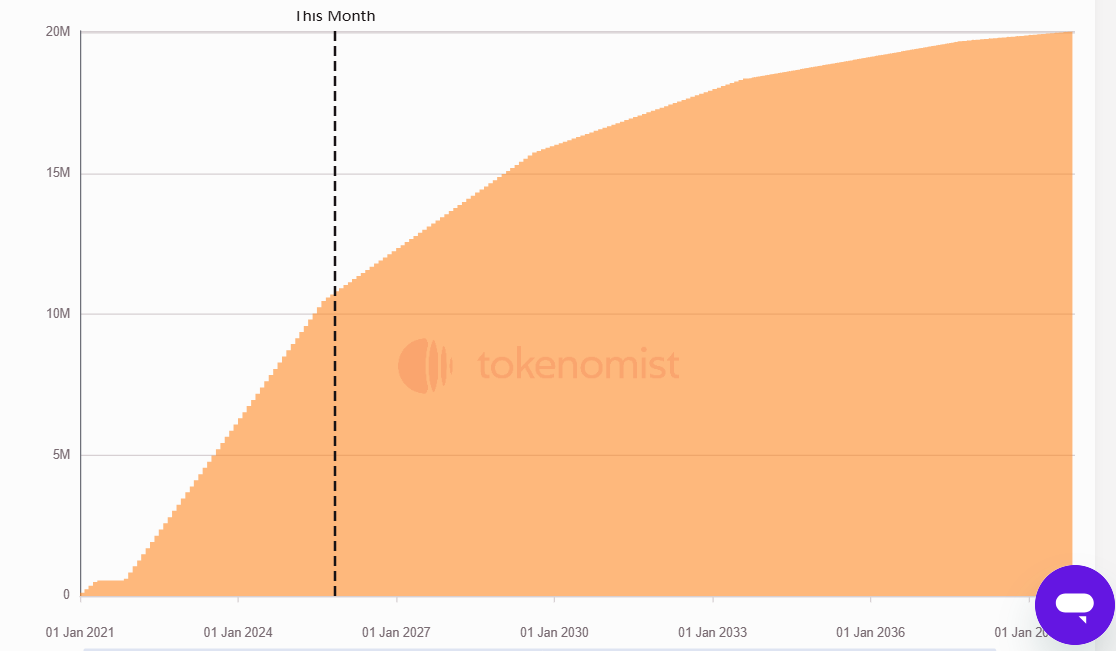
Task: Click the 15M y-axis label
Action: (58, 174)
